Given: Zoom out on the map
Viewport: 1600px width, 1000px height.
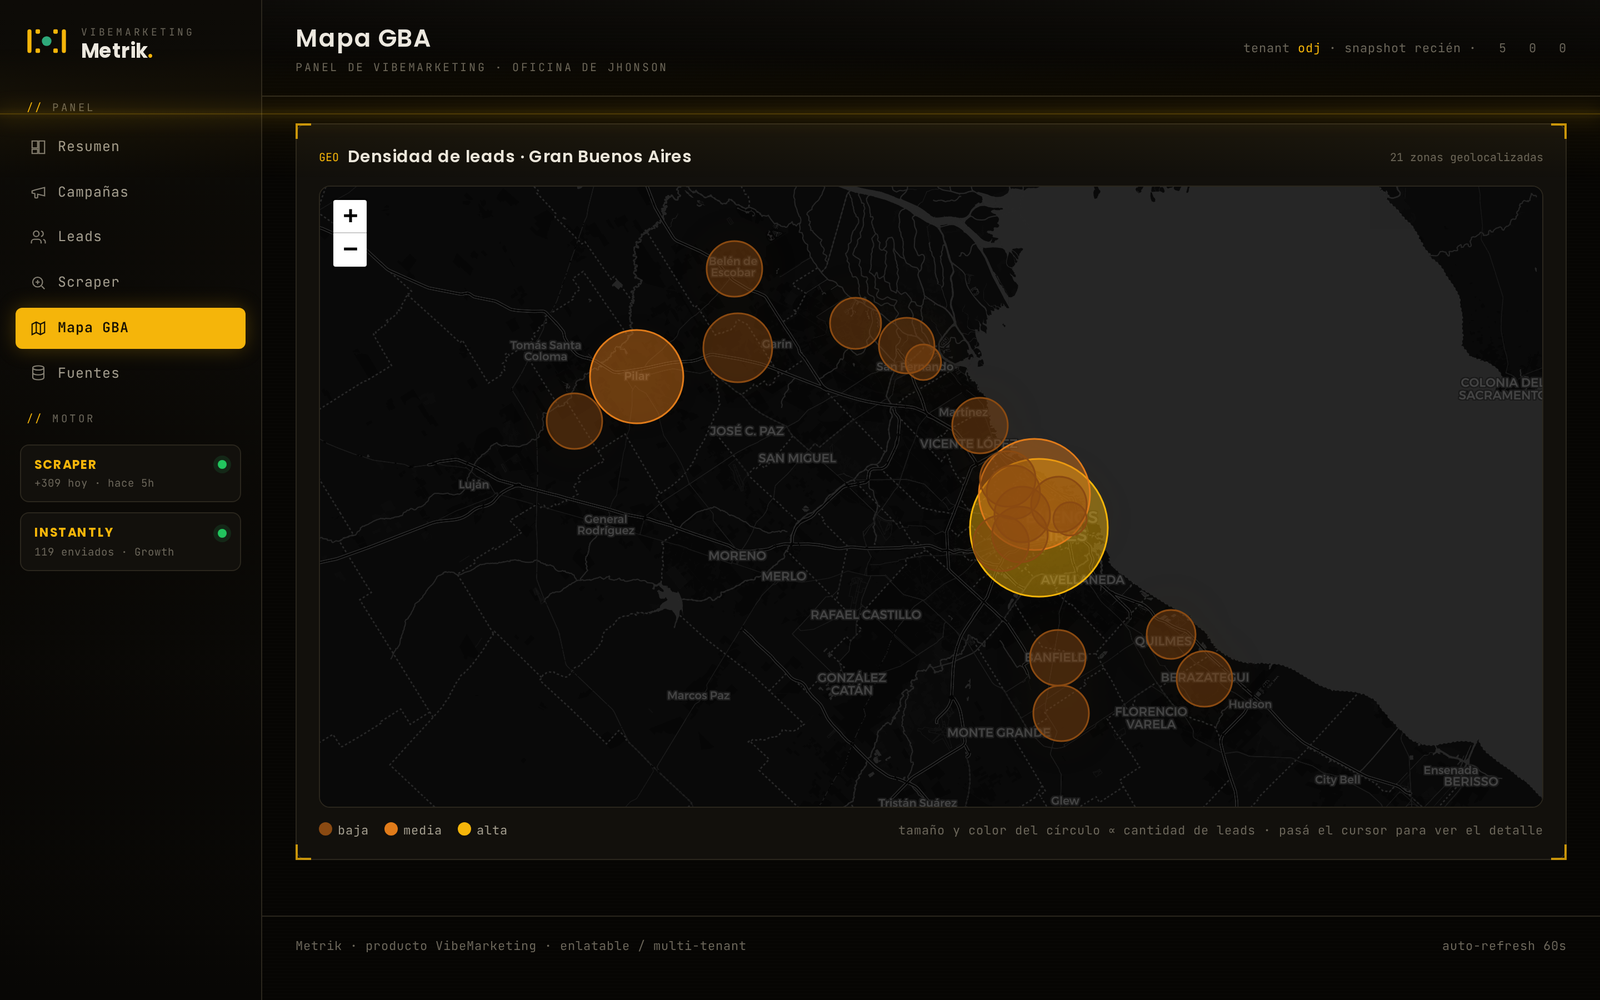Looking at the screenshot, I should point(350,250).
